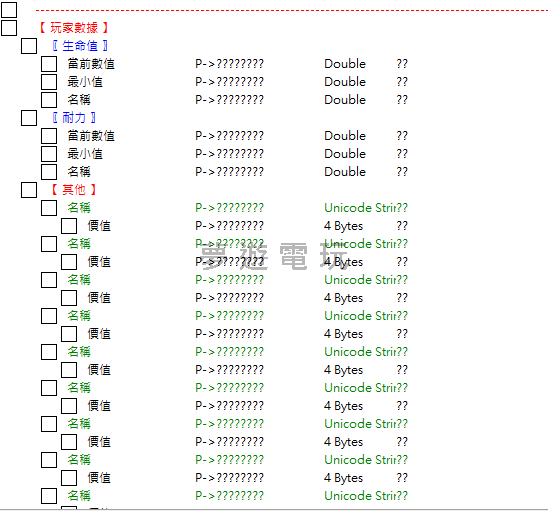This screenshot has width=548, height=512.
Task: Select the blue 耐力 group label
Action: click(74, 118)
